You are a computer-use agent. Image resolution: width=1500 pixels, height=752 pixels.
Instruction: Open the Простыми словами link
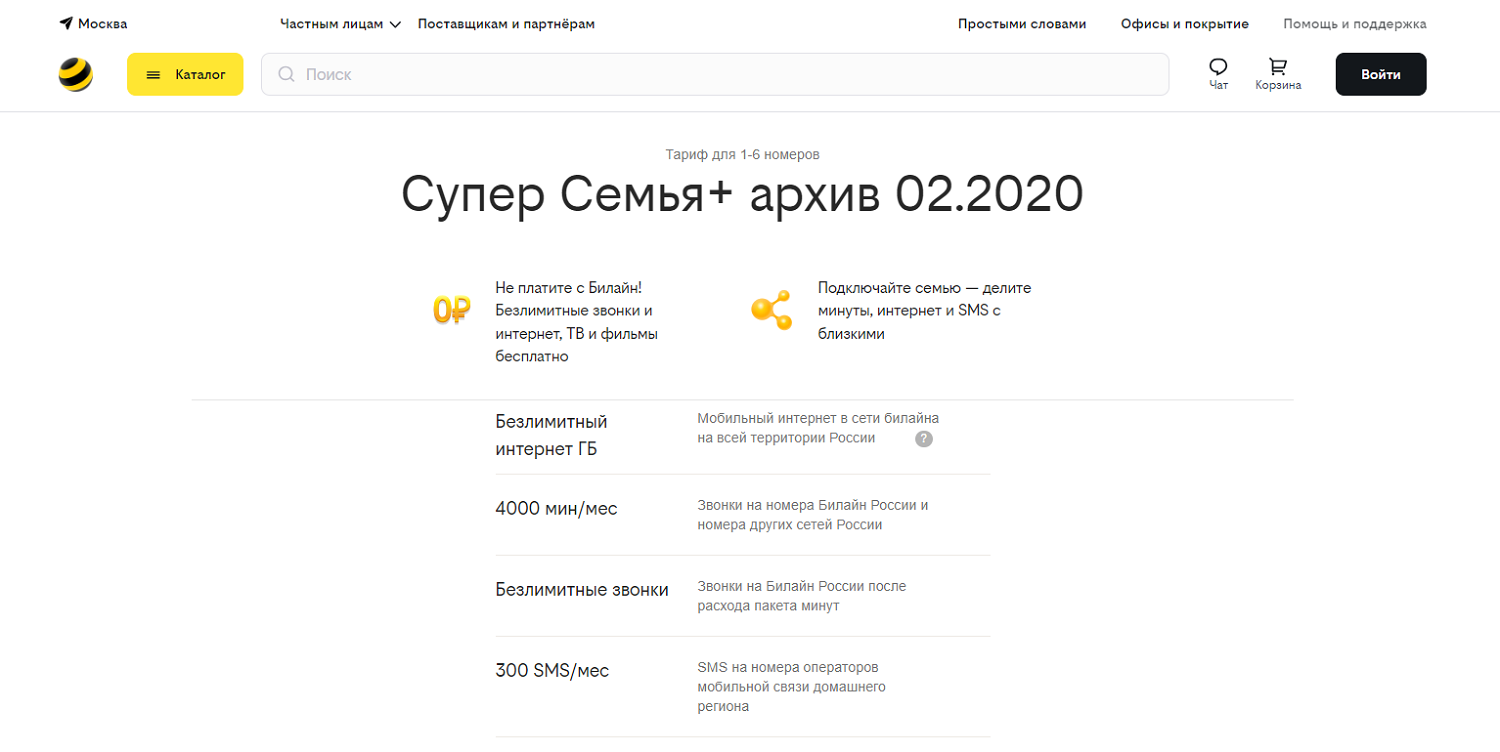[1022, 24]
